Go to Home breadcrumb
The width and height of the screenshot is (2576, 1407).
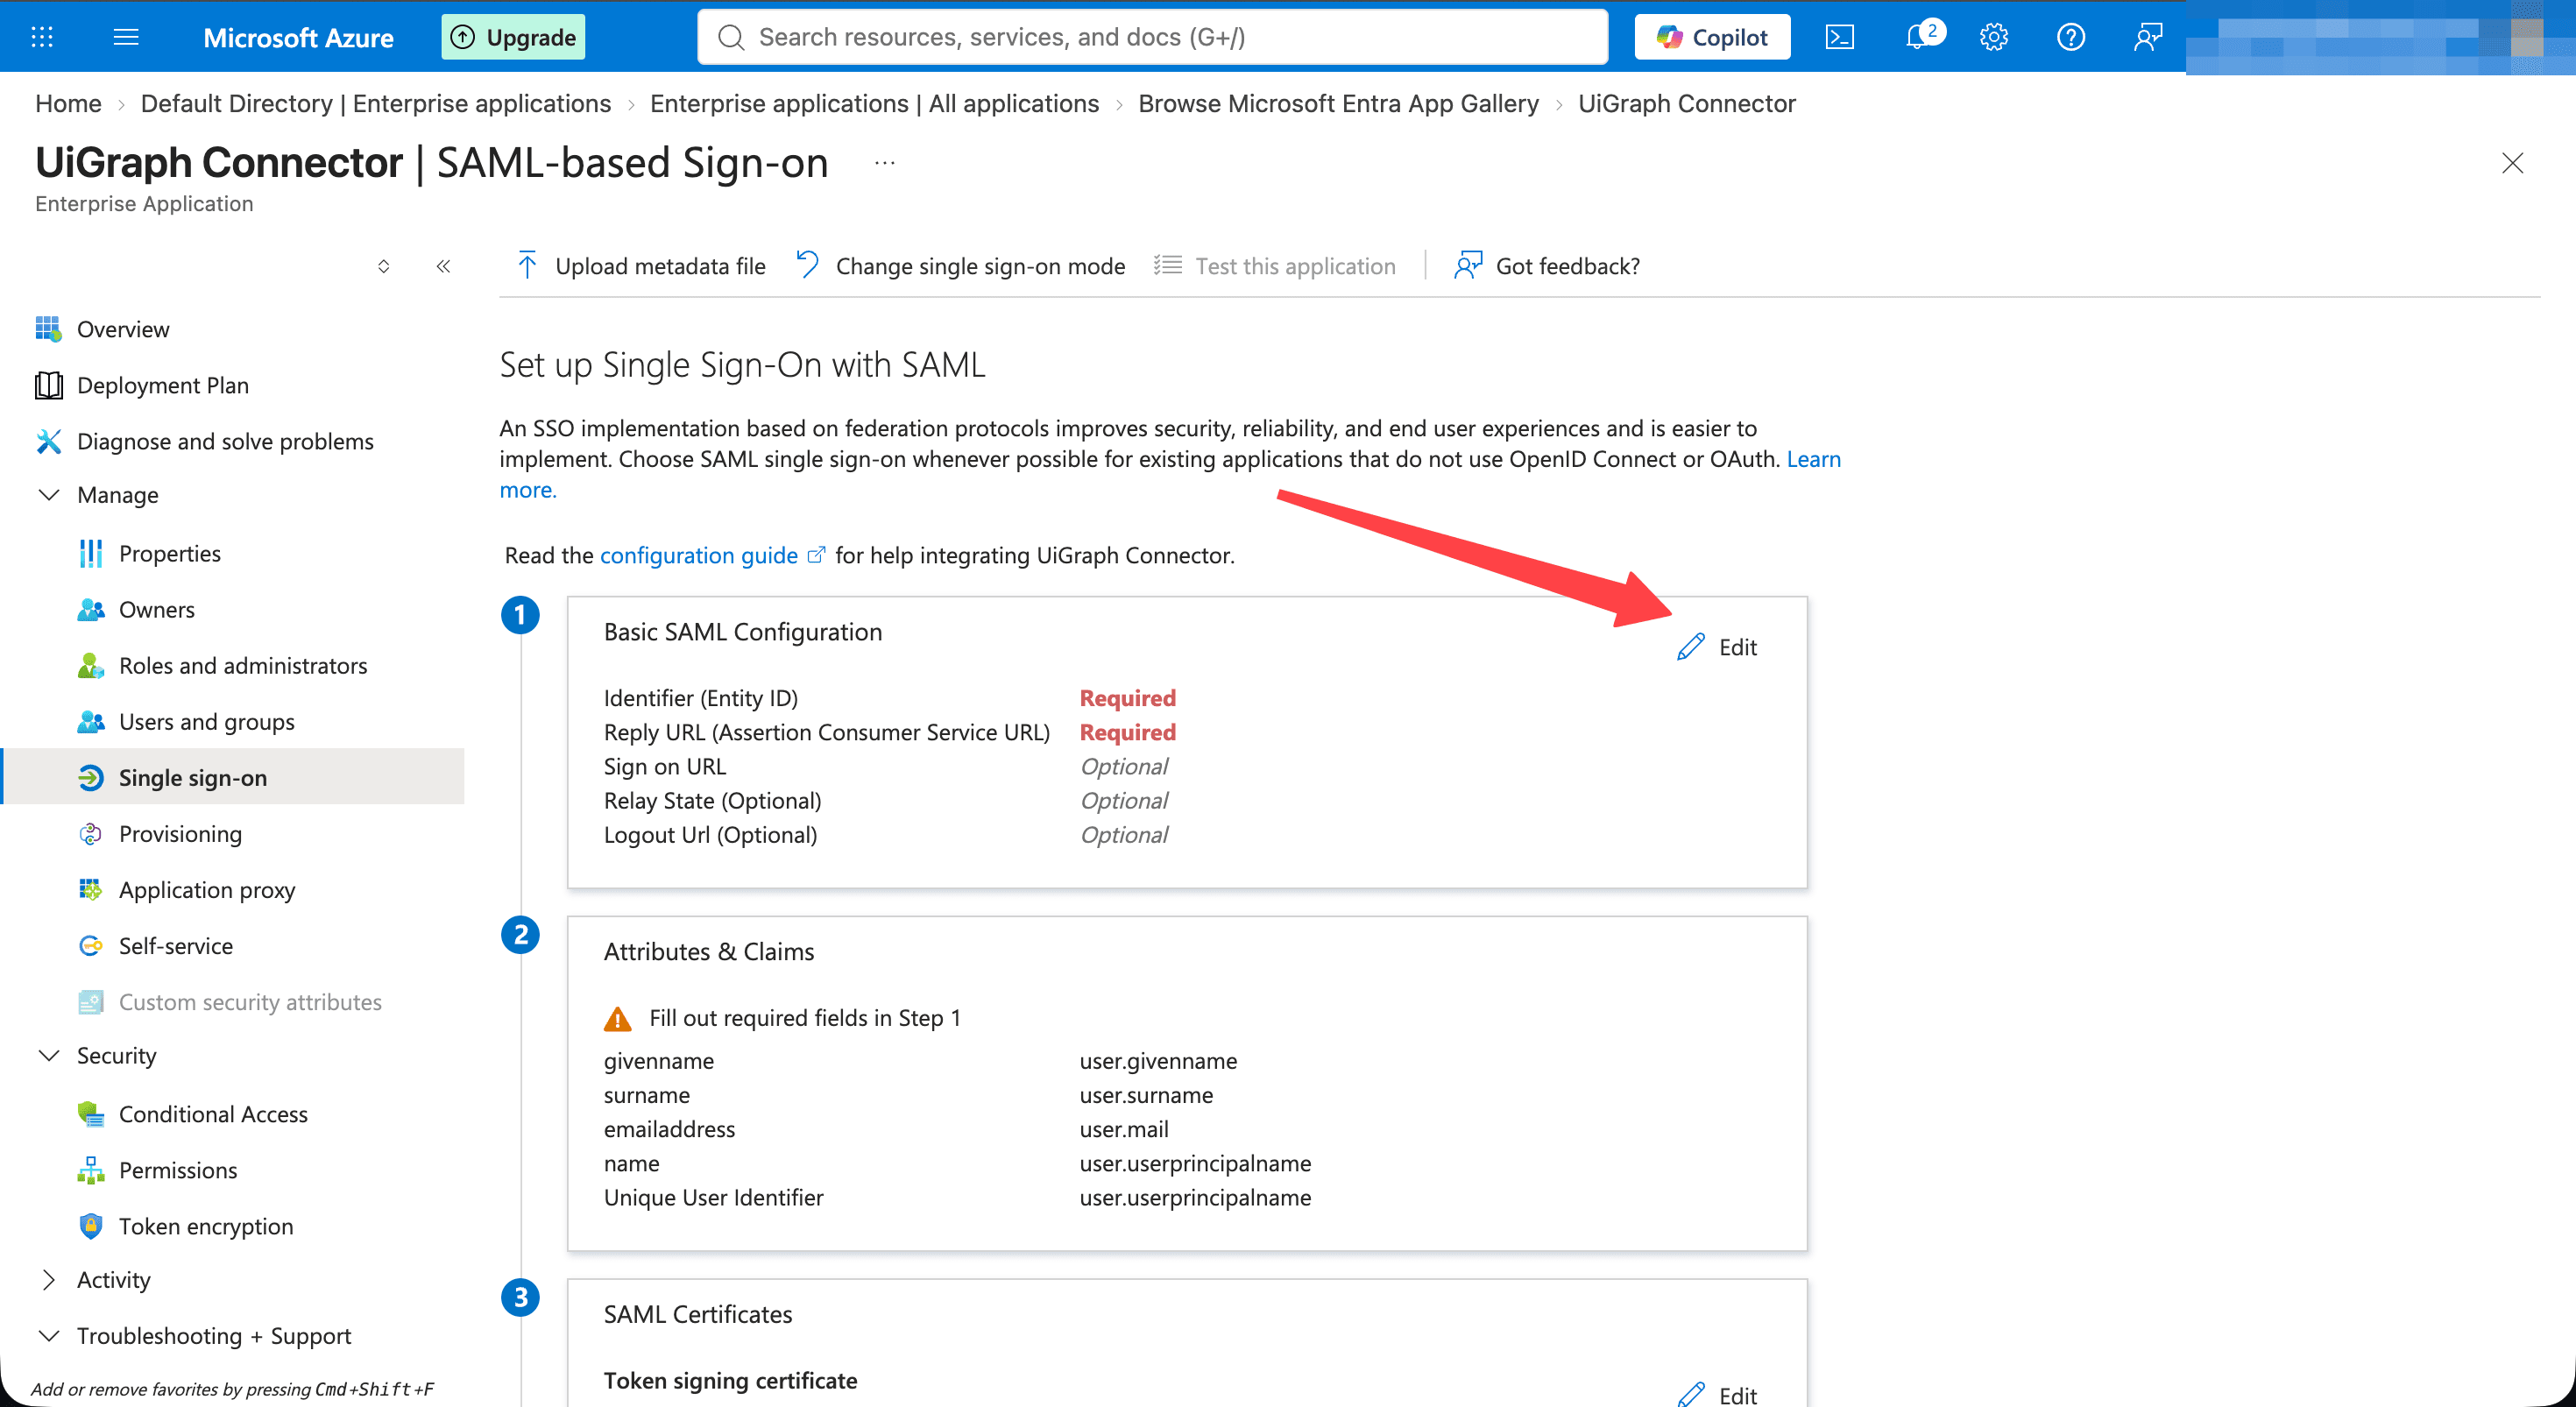pyautogui.click(x=68, y=103)
